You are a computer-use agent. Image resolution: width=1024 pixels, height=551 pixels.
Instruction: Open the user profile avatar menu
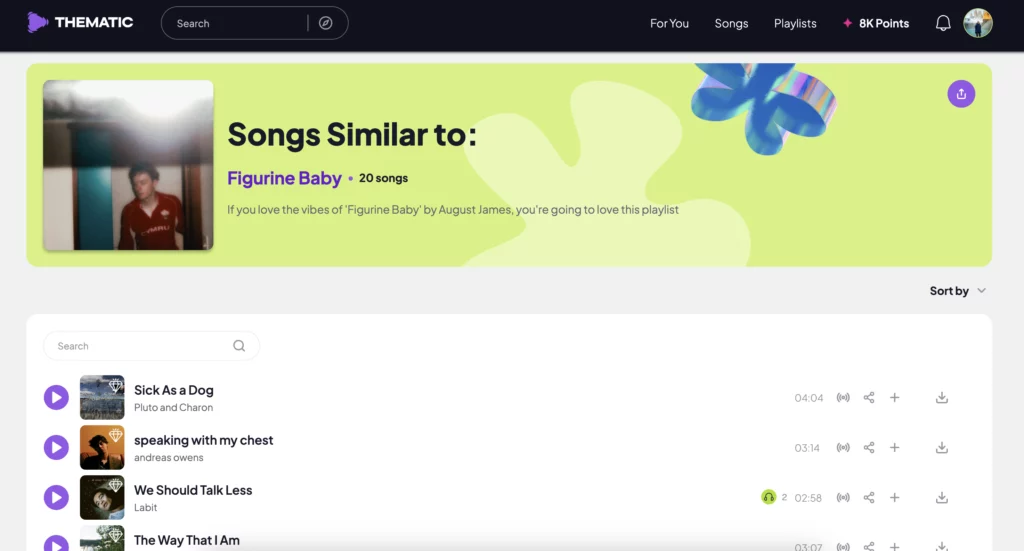pos(978,23)
